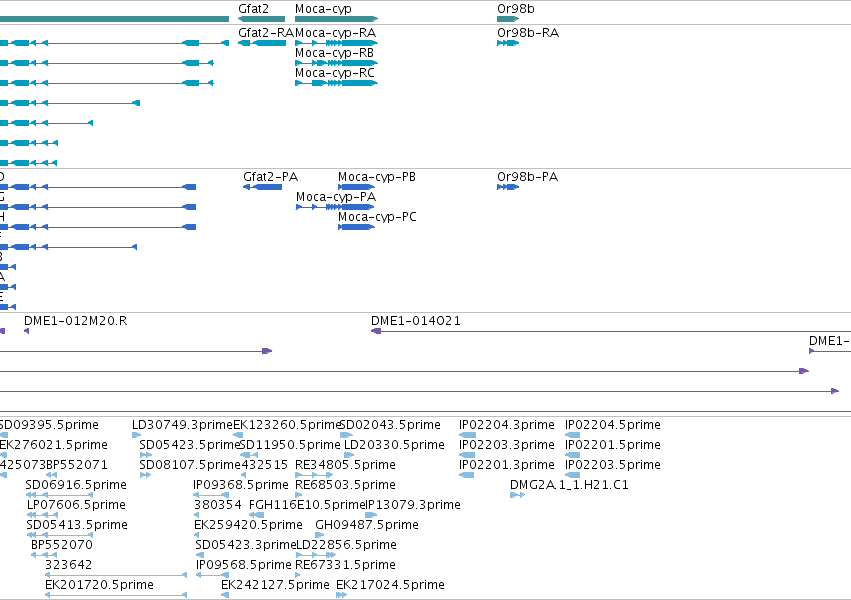Select the RE68503.5prime EST label
This screenshot has width=851, height=600.
coord(345,485)
